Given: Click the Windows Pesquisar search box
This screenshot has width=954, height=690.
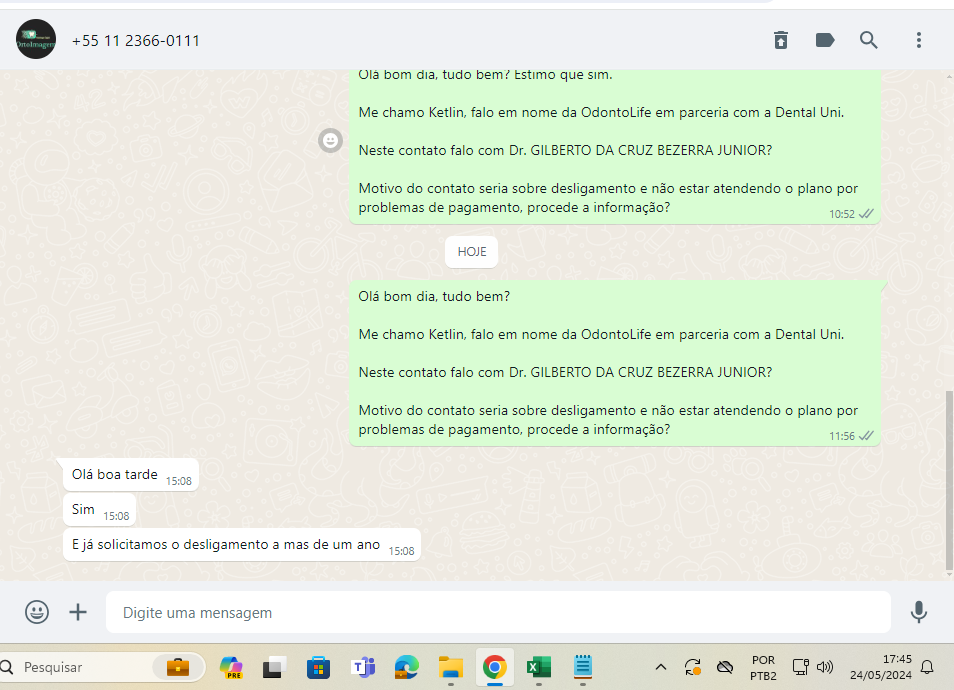Looking at the screenshot, I should click(x=102, y=667).
